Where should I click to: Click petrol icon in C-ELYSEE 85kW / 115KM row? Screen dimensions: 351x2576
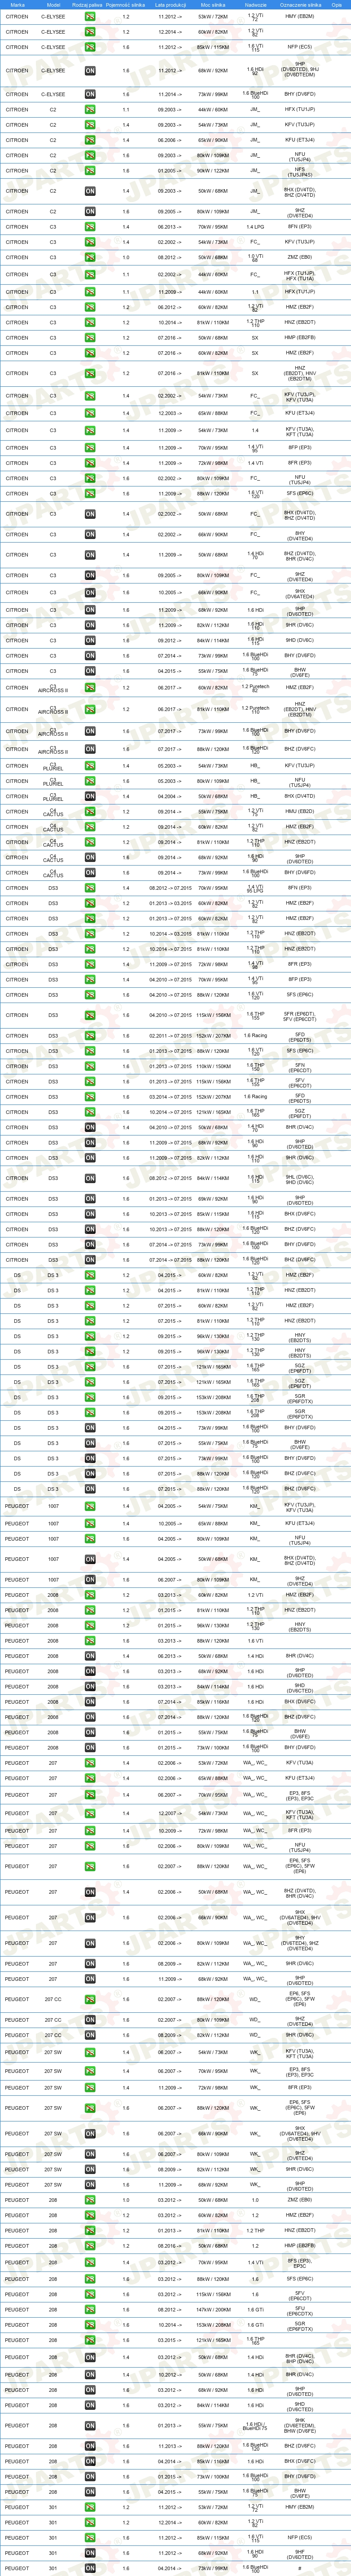(90, 47)
